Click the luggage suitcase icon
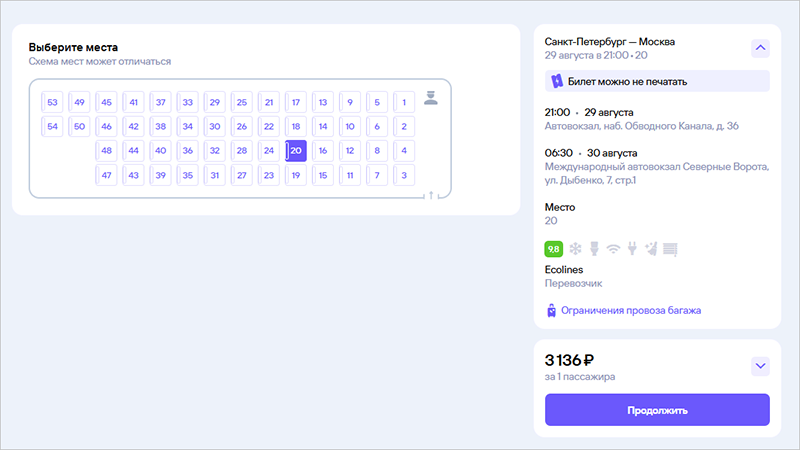800x450 pixels. [x=551, y=311]
